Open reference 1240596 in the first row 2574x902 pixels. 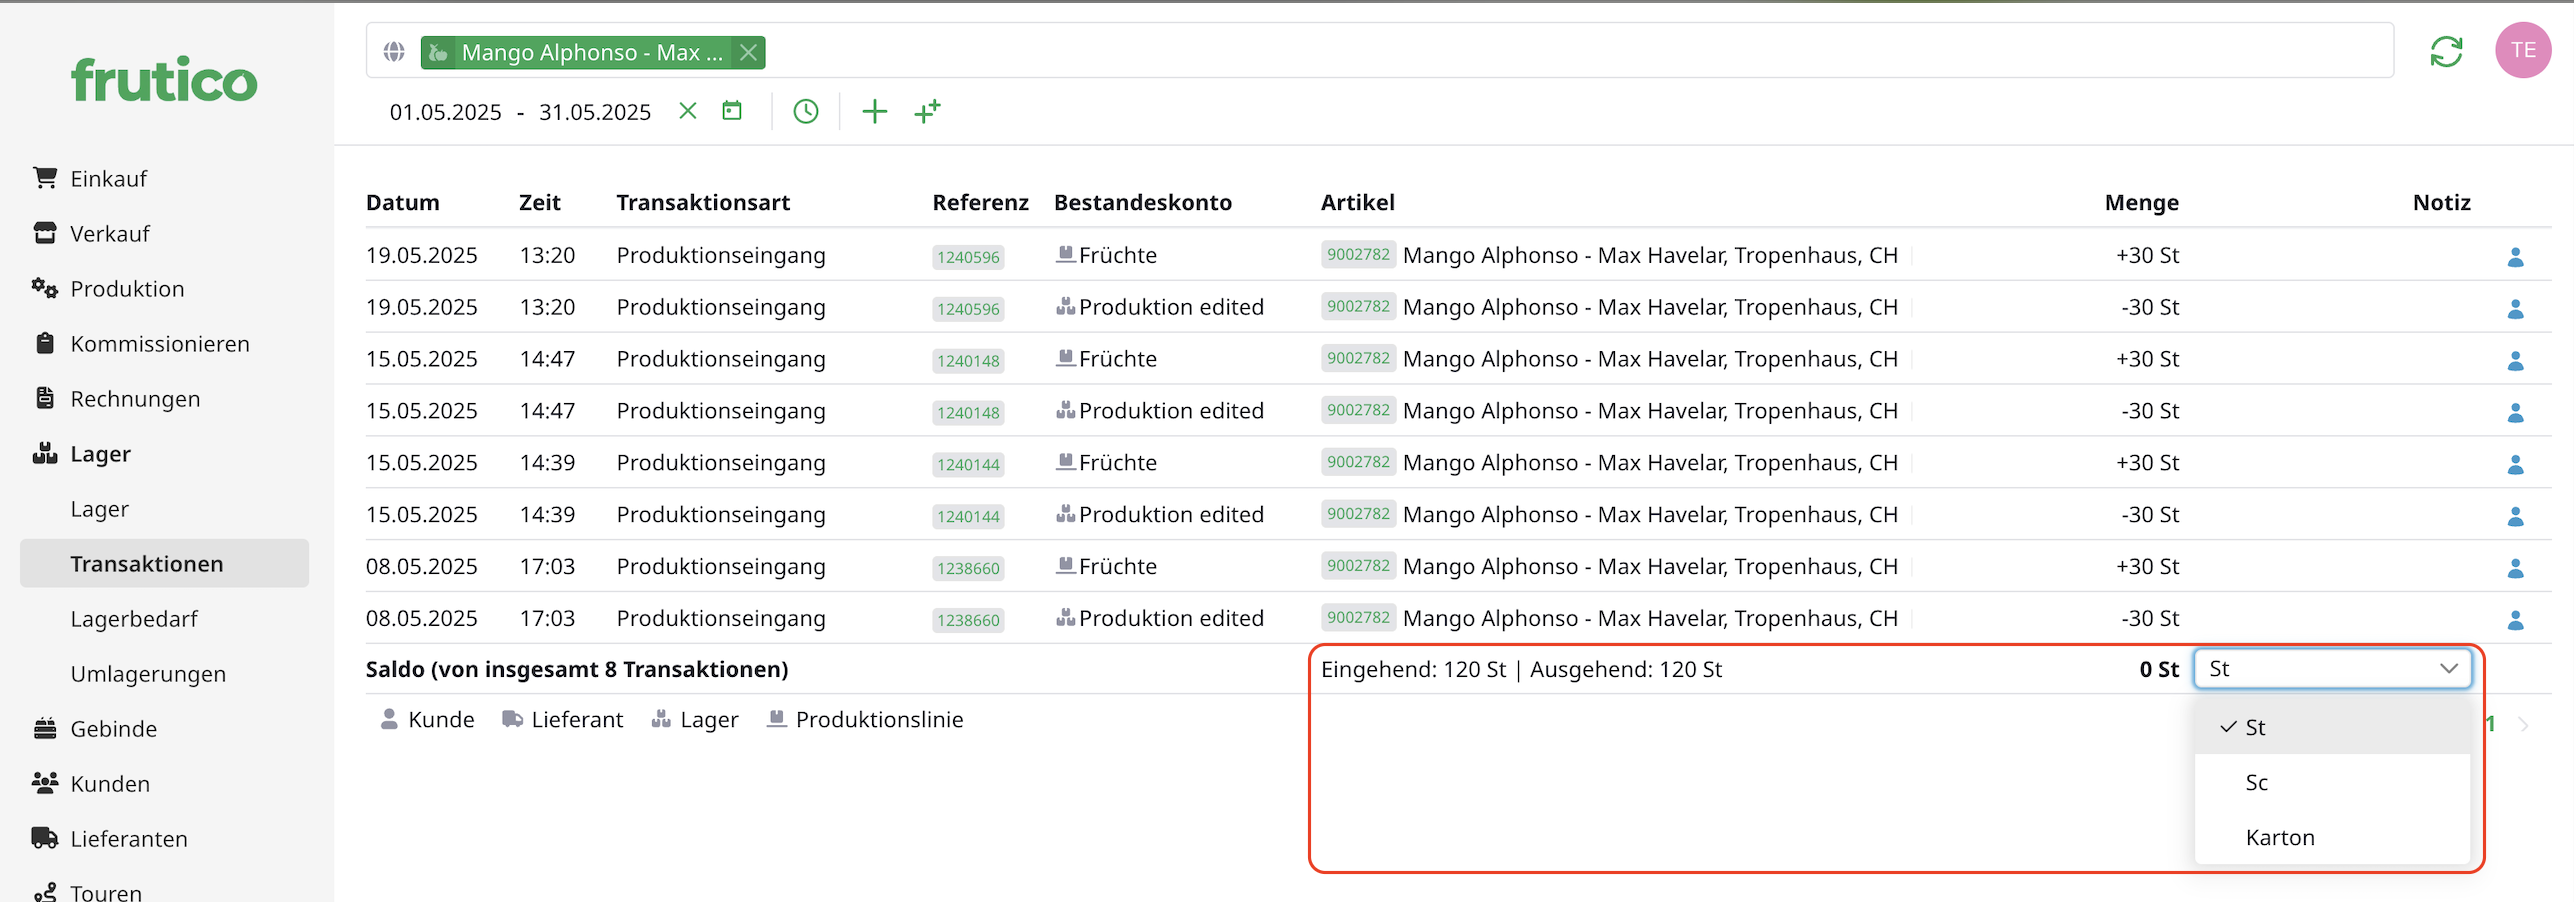[967, 257]
